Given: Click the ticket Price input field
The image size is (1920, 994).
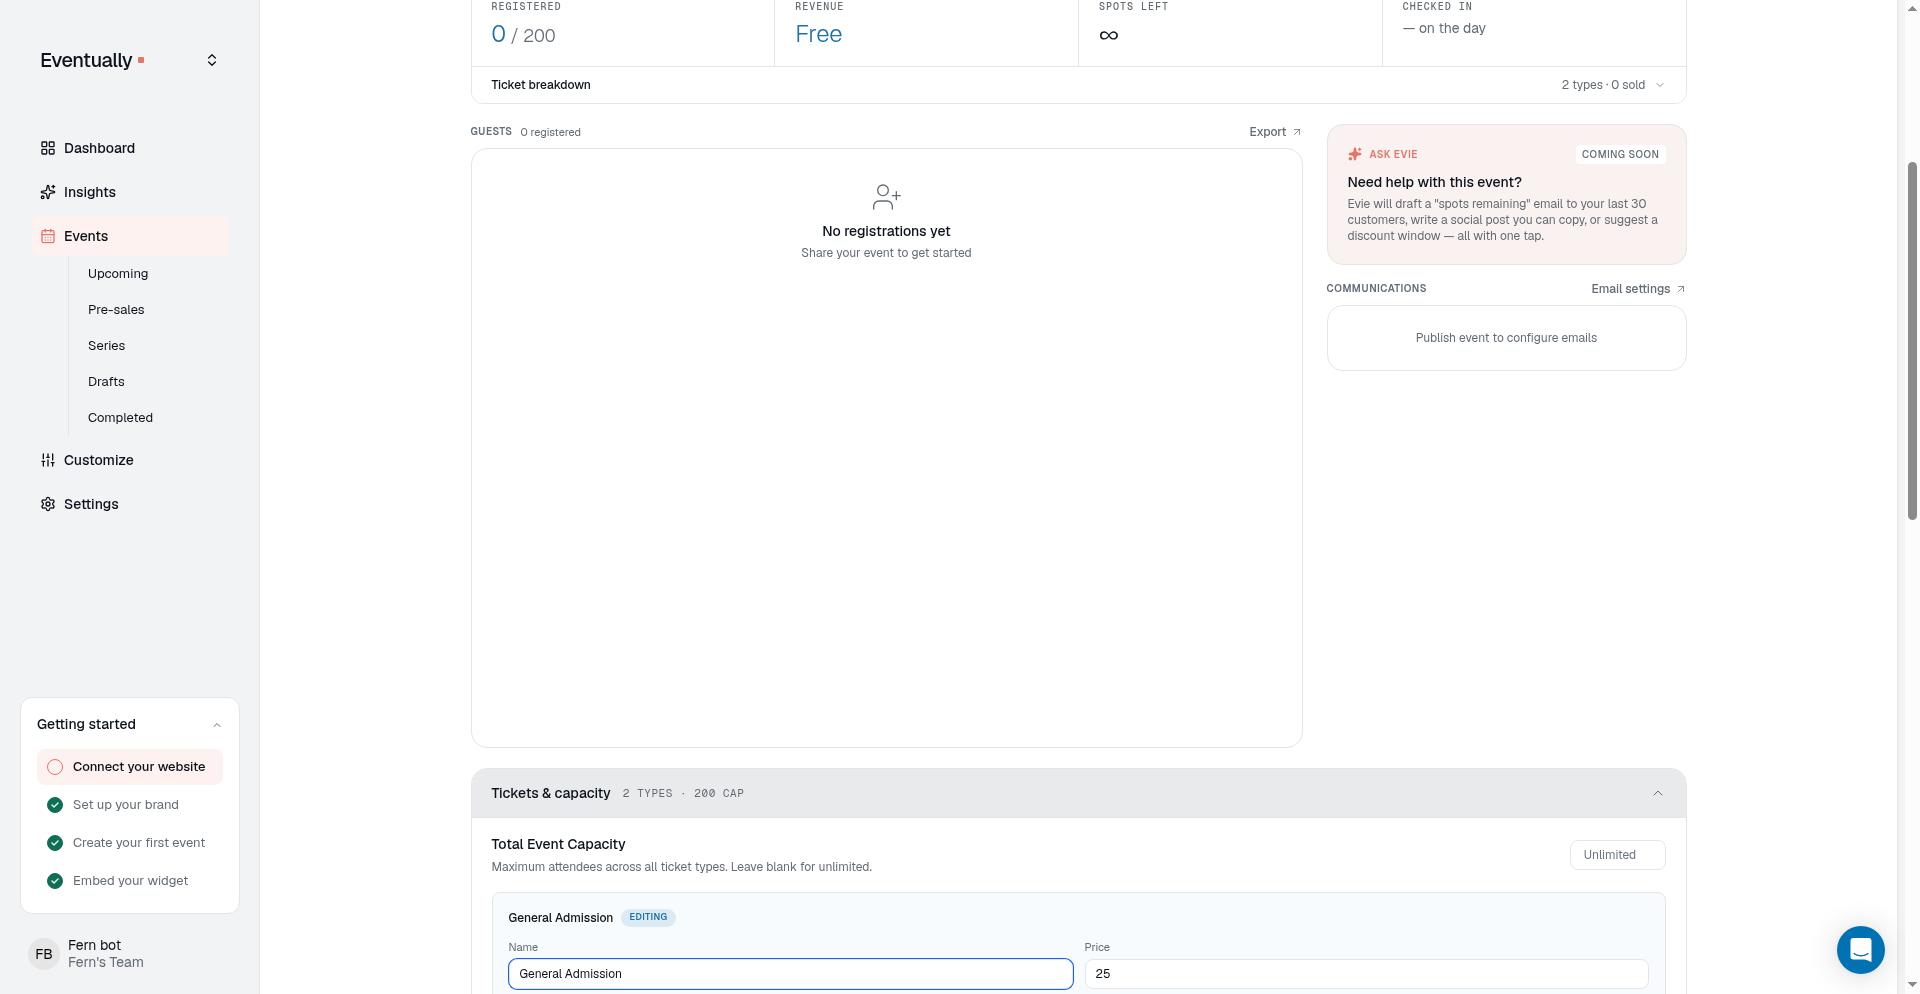Looking at the screenshot, I should 1366,974.
